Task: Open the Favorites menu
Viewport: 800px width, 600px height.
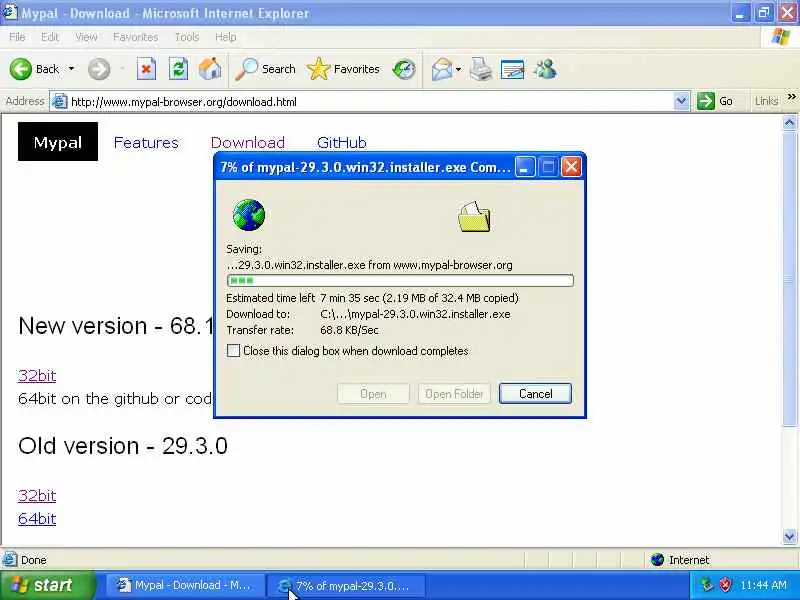Action: [135, 37]
